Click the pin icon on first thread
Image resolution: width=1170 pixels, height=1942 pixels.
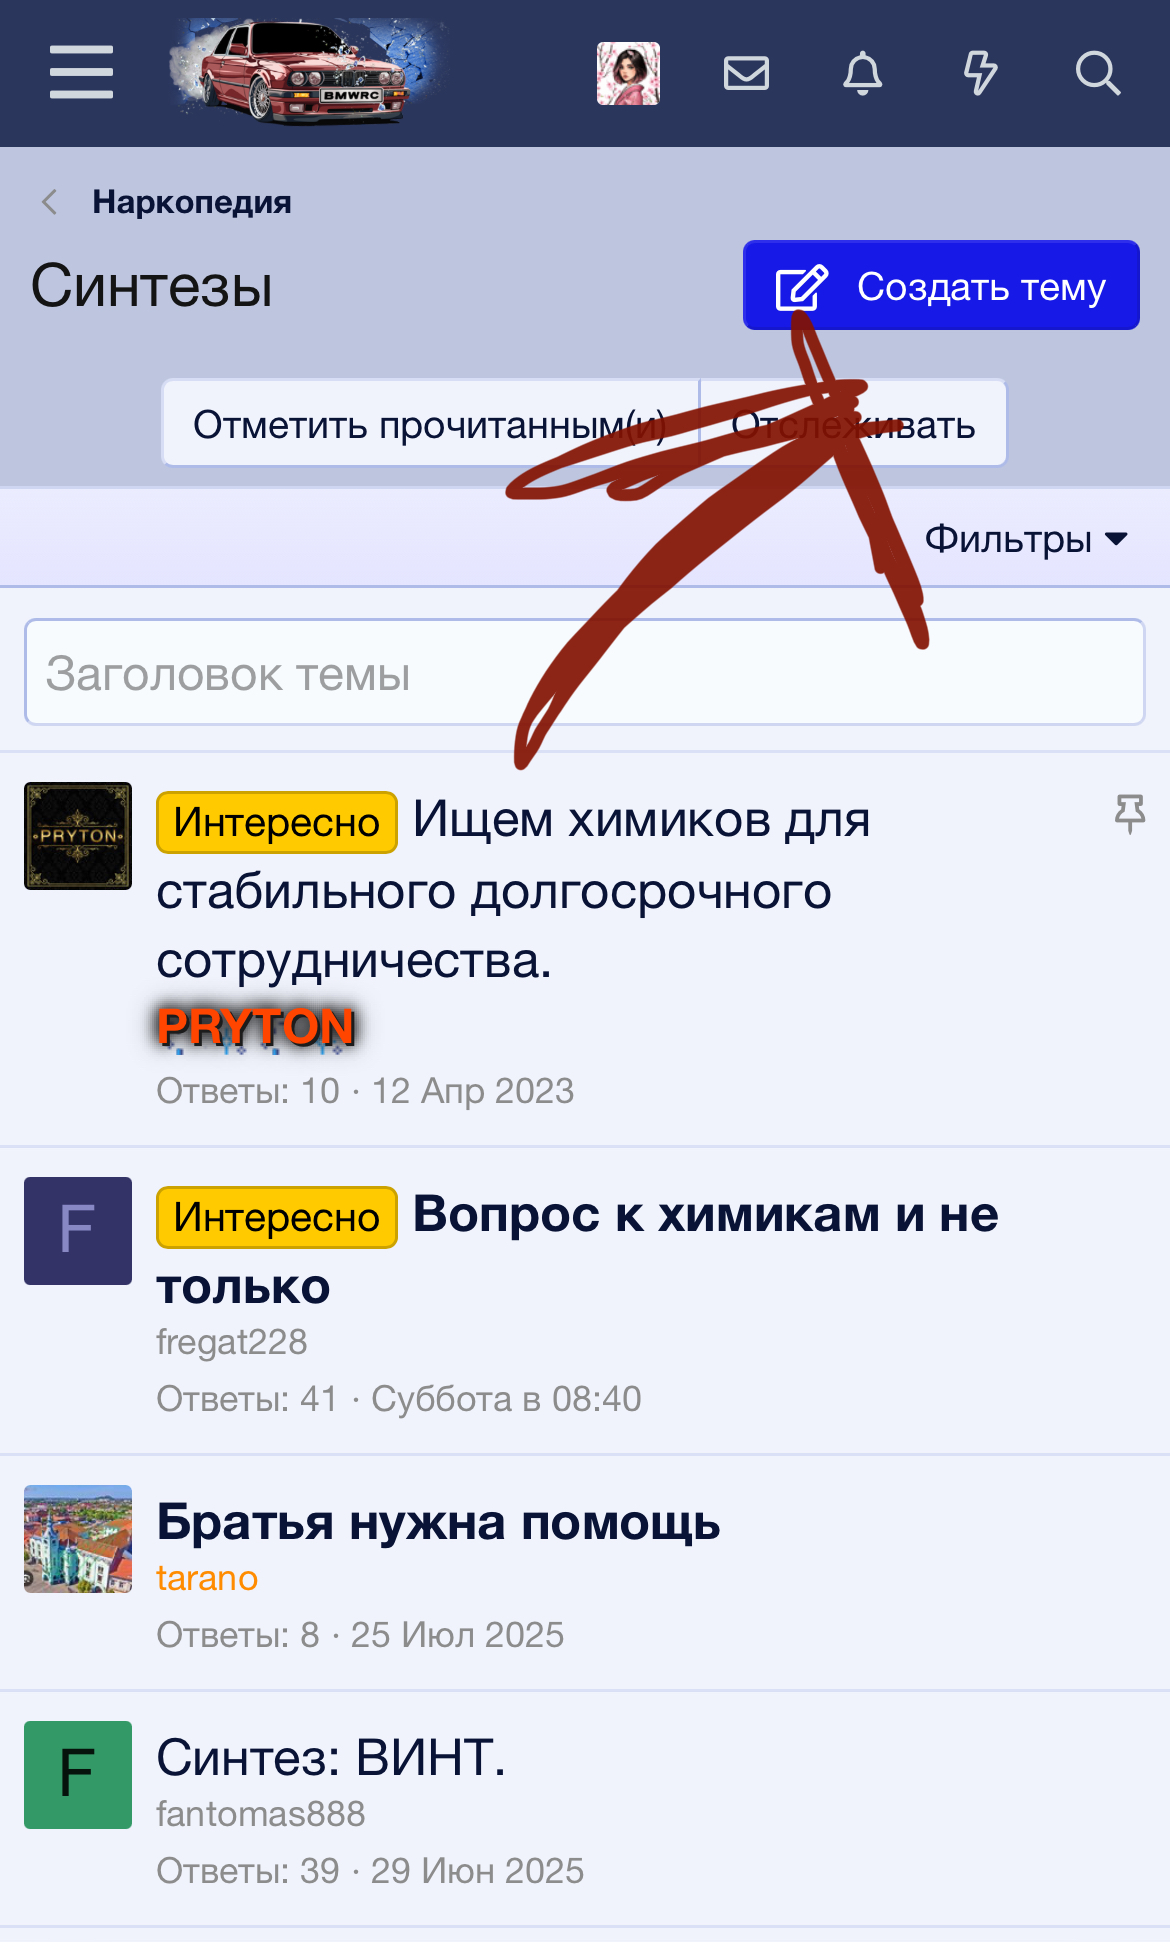(x=1130, y=814)
